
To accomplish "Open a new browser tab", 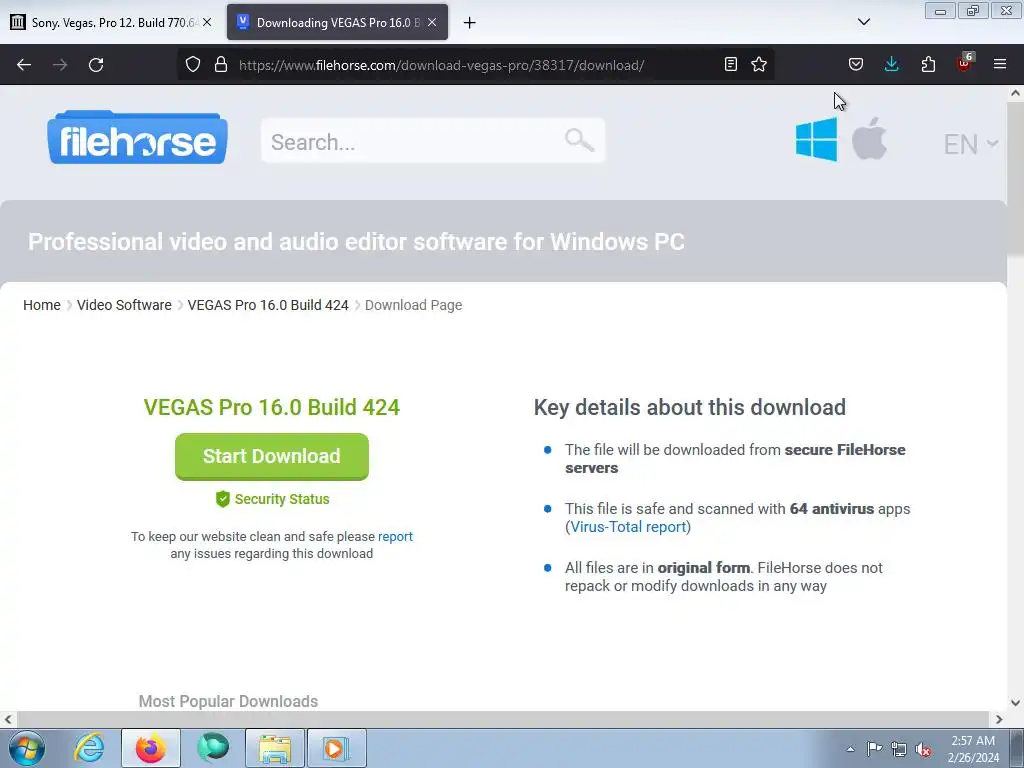I will point(470,23).
